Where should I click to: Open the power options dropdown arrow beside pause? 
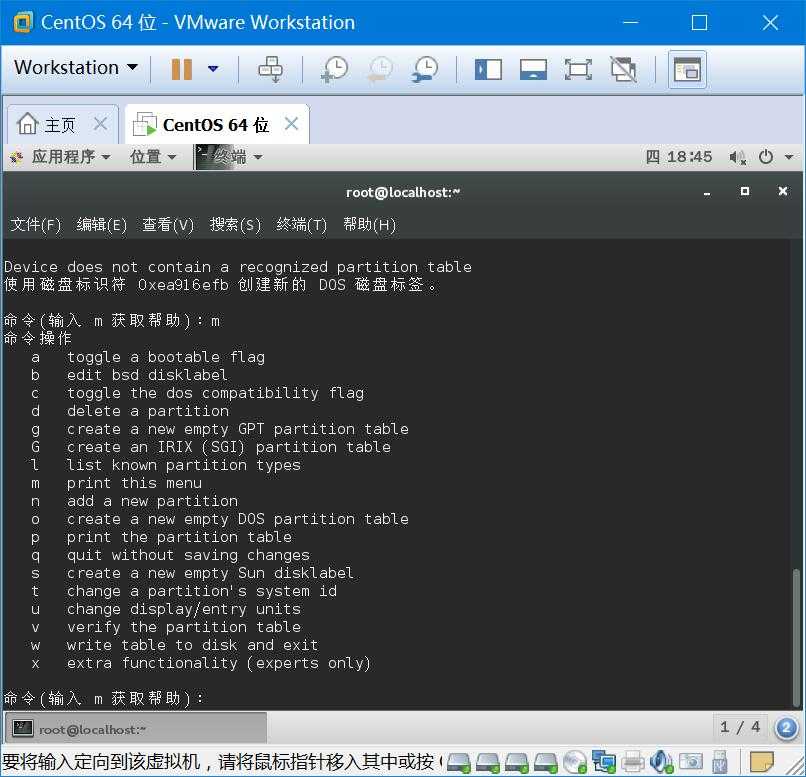(213, 68)
